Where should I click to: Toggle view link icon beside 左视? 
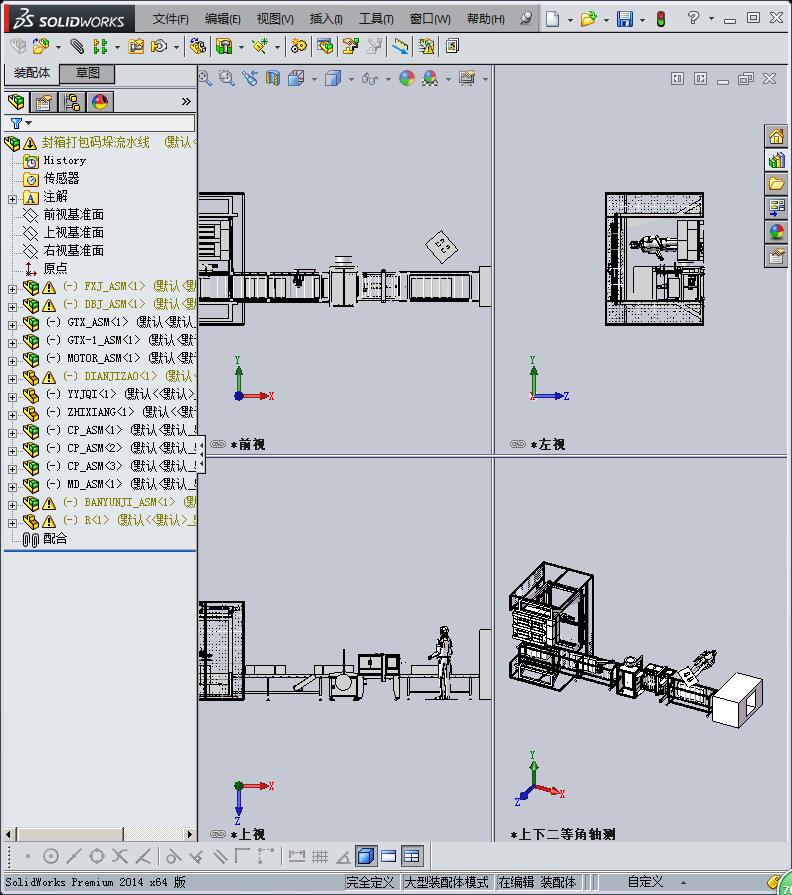(x=518, y=444)
